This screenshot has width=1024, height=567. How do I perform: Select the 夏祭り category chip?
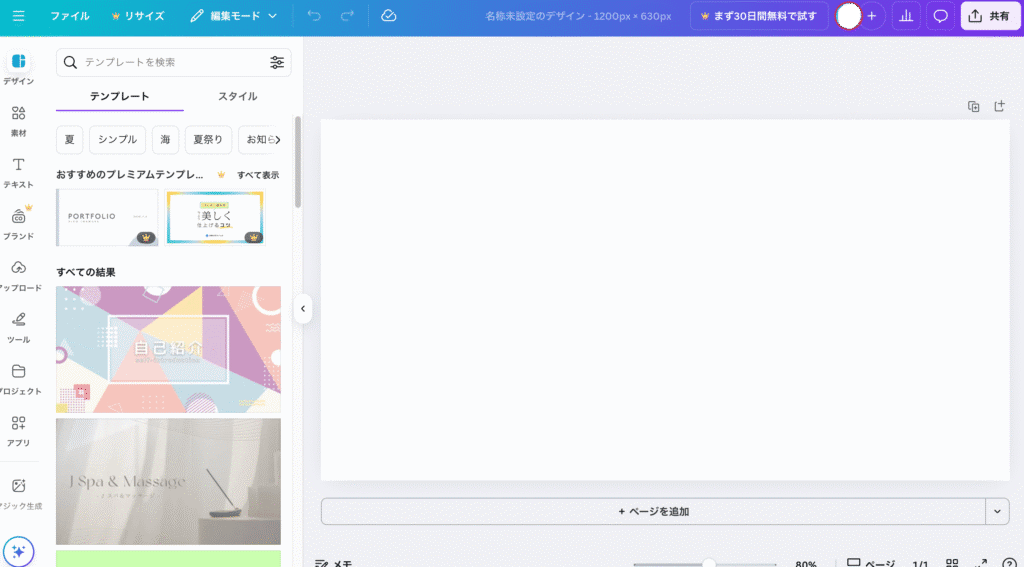click(x=208, y=139)
